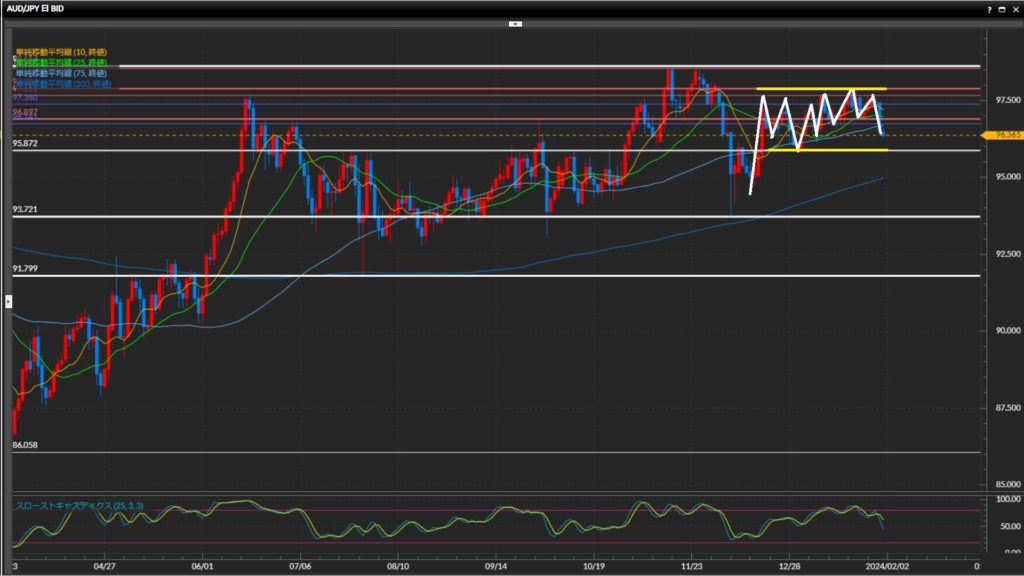Select the green SMA (25) indicator label

click(61, 63)
